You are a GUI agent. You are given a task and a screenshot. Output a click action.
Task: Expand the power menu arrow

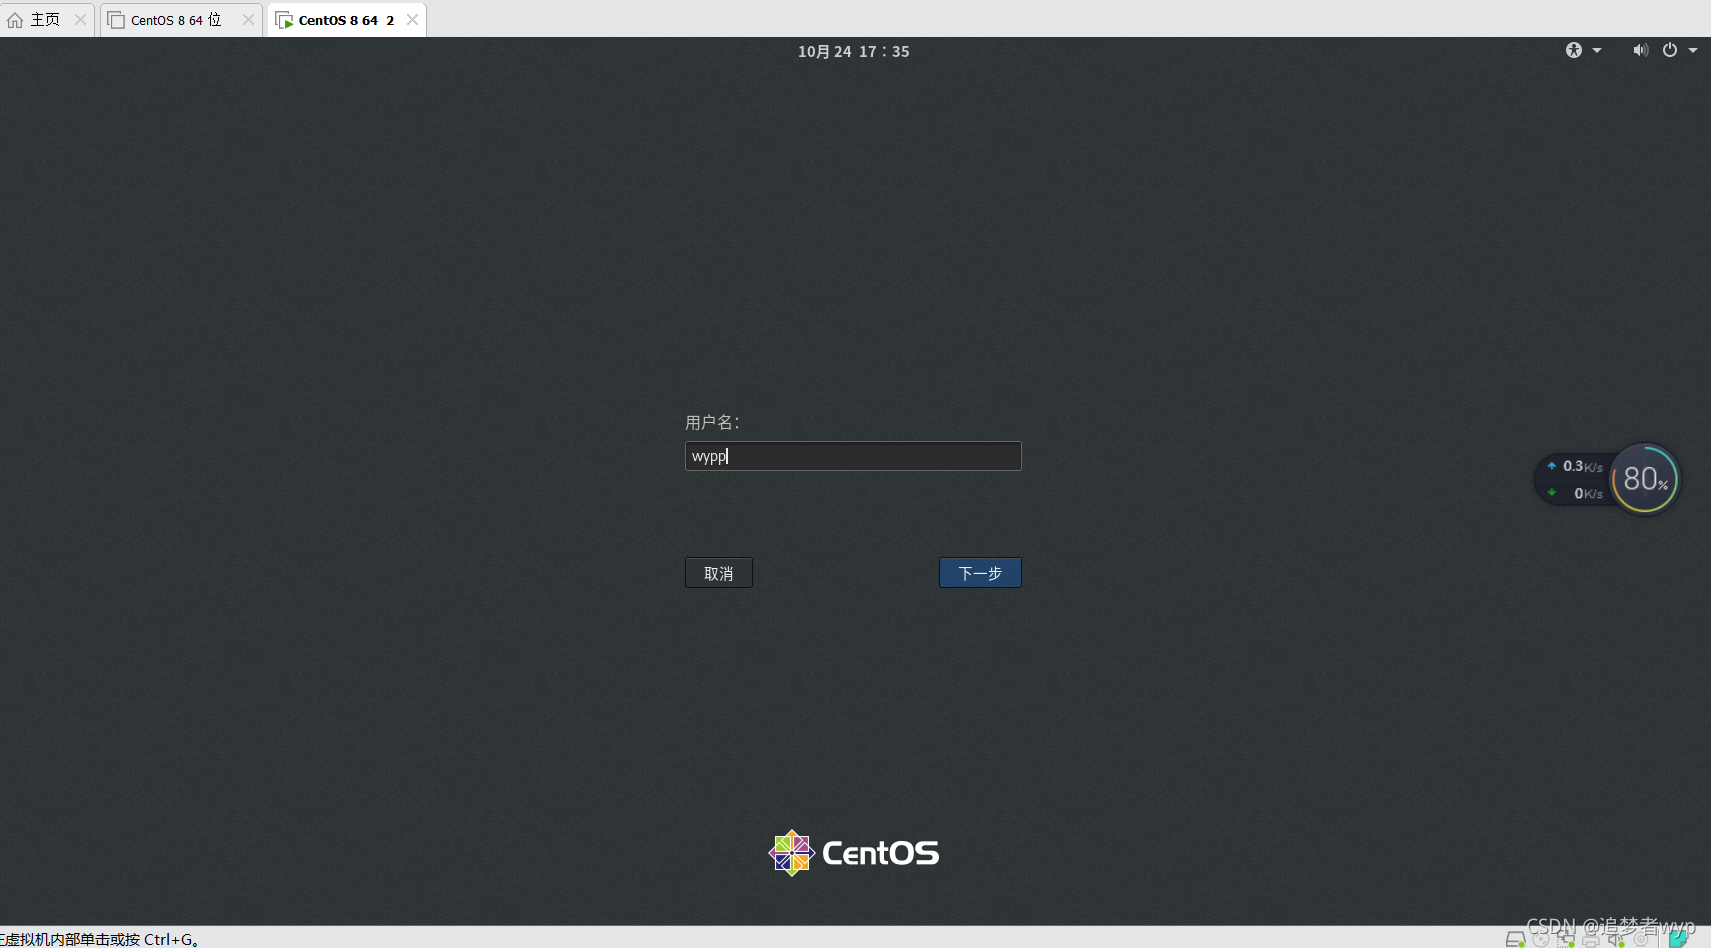[1693, 50]
